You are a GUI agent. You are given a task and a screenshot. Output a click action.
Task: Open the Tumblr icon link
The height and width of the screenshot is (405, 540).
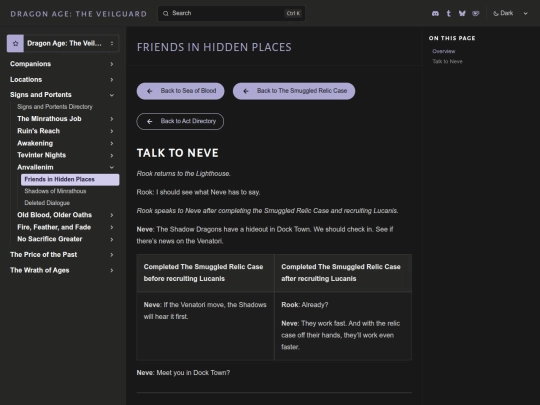449,13
